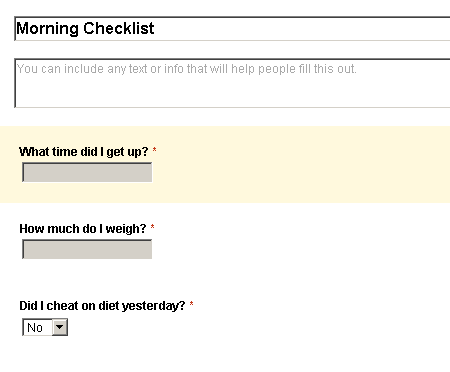450x372 pixels.
Task: Open the 'Did I cheat on diet yesterday?' dropdown
Action: point(45,327)
